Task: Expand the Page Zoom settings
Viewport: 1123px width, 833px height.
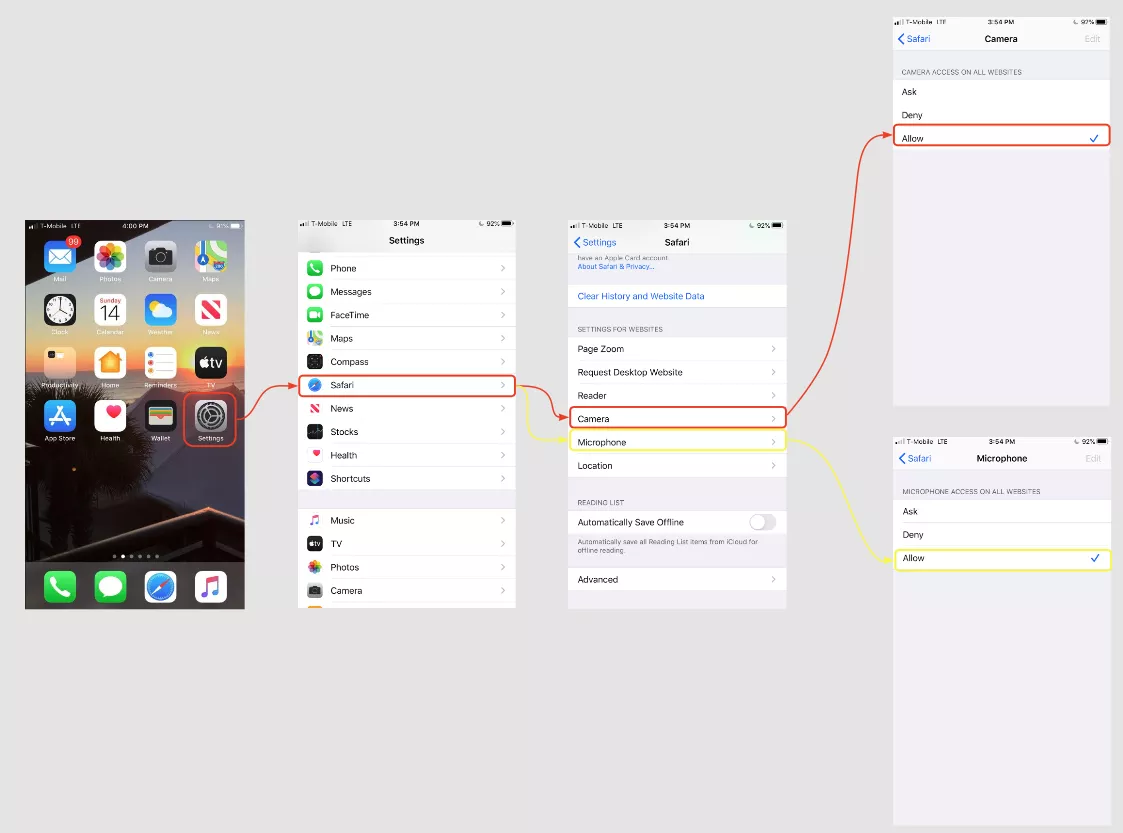Action: [677, 348]
